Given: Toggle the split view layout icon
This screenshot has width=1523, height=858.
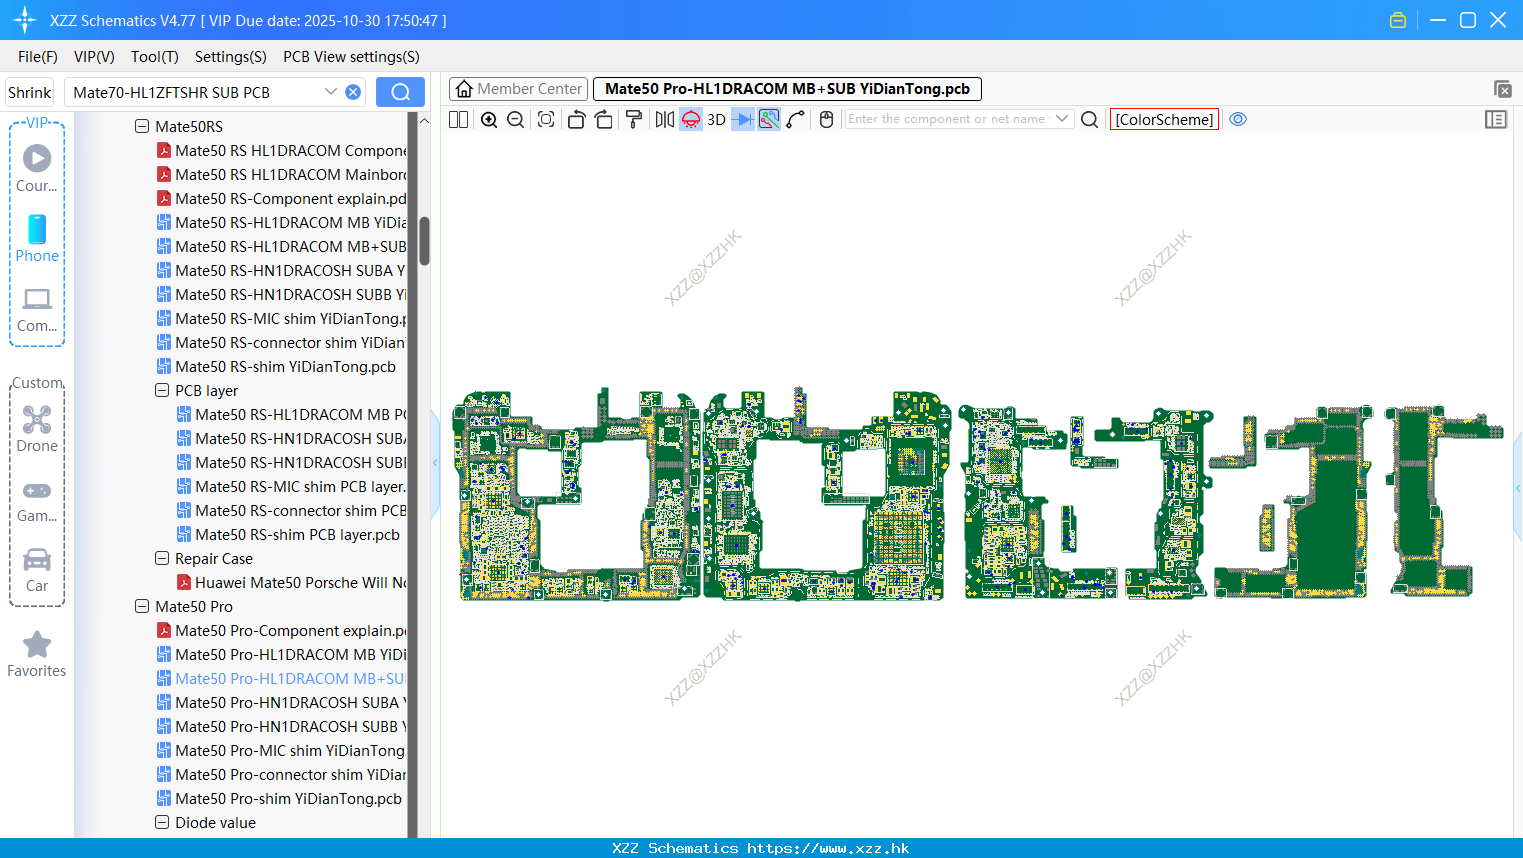Looking at the screenshot, I should click(x=459, y=119).
